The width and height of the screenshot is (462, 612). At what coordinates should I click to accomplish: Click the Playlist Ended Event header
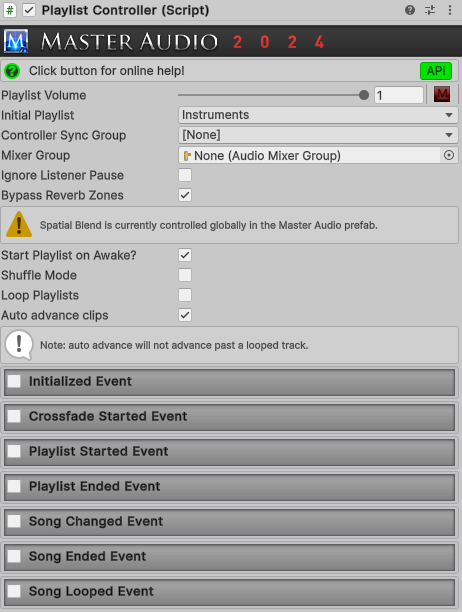pos(229,487)
